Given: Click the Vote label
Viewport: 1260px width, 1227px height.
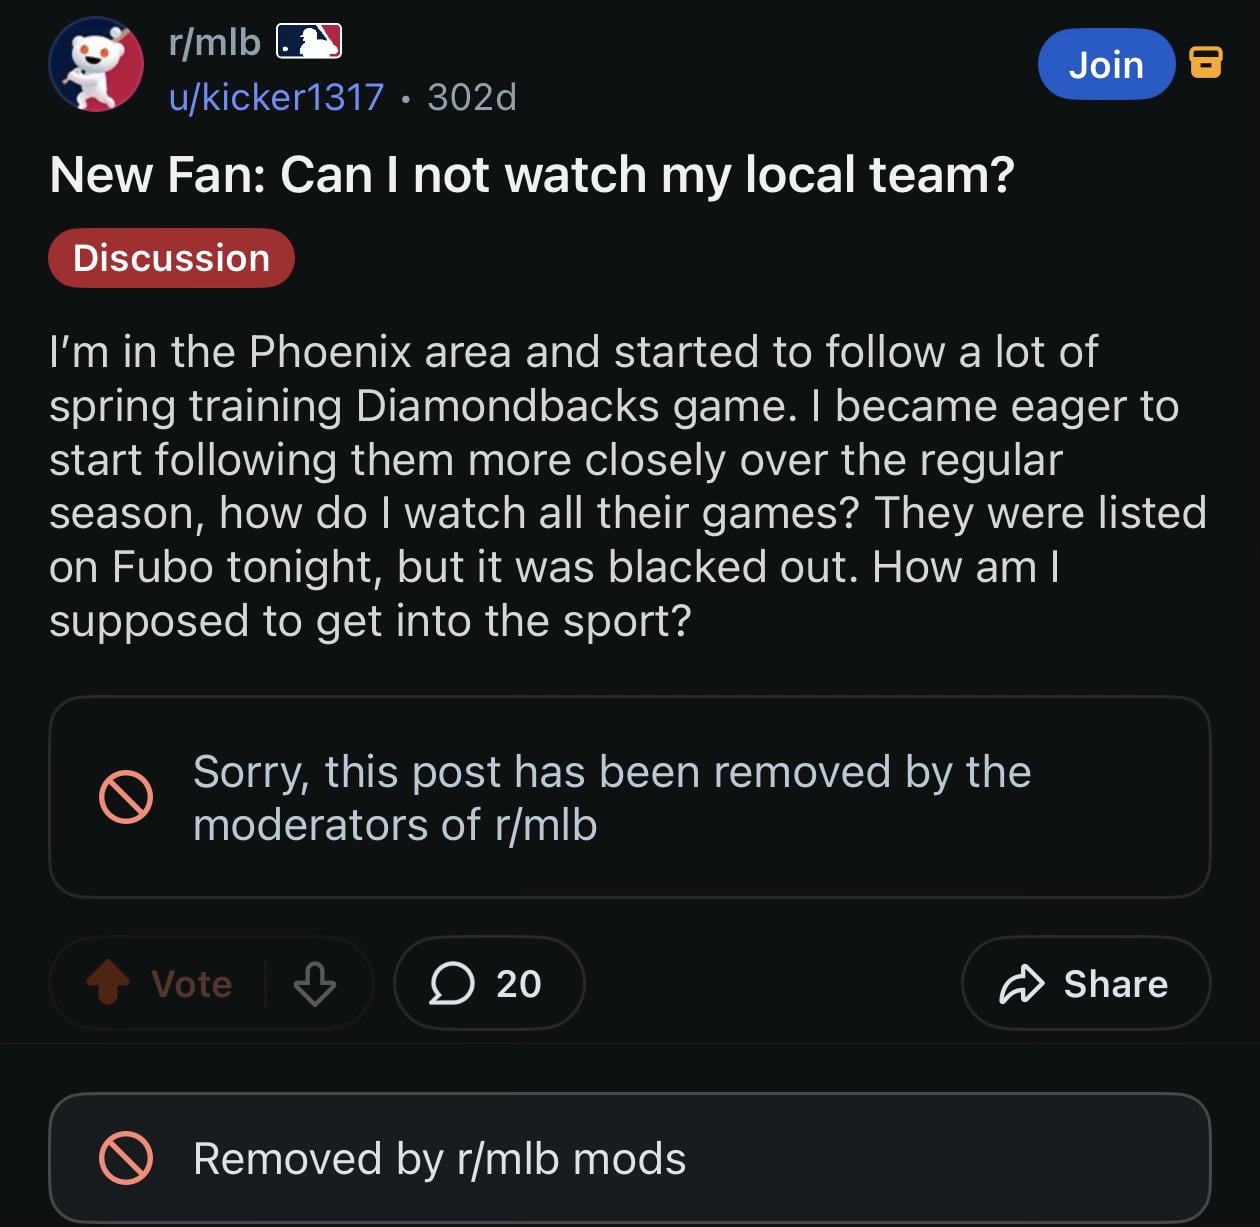Looking at the screenshot, I should tap(192, 984).
